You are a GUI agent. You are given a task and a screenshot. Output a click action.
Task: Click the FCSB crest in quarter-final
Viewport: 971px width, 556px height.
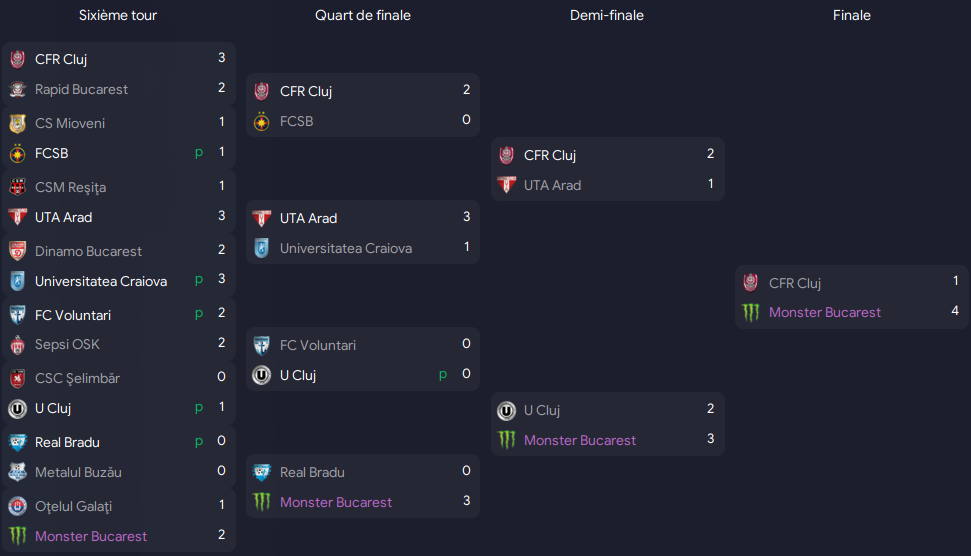261,121
